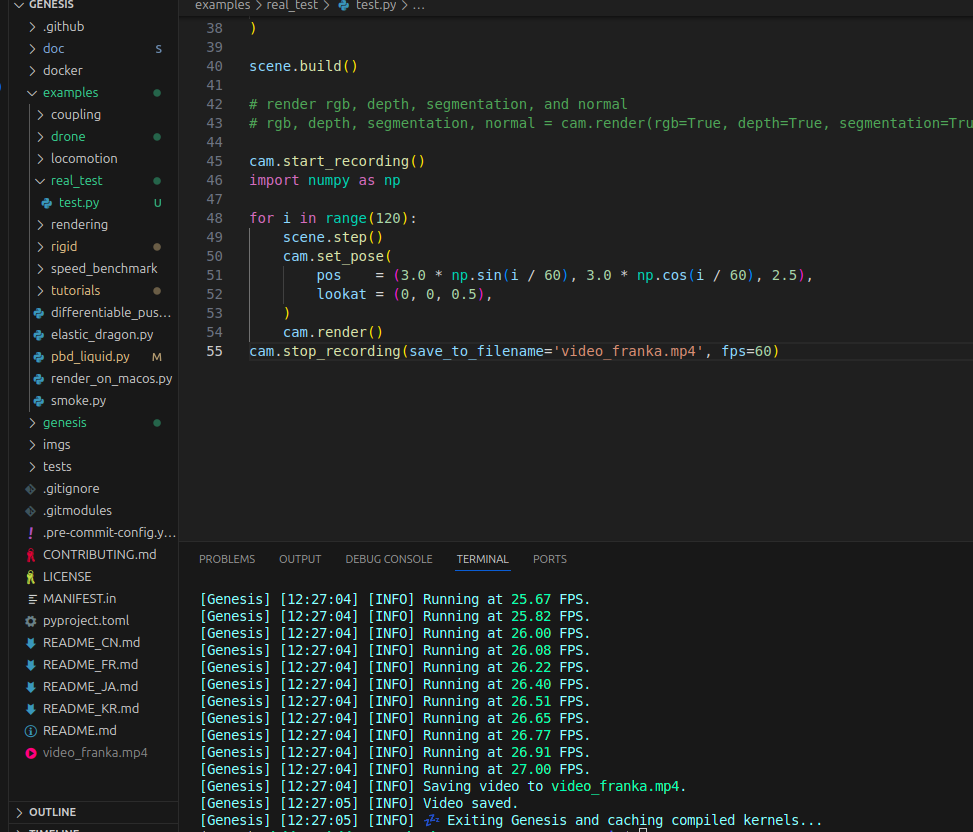
Task: Switch to the DEBUG CONSOLE tab
Action: click(x=388, y=559)
